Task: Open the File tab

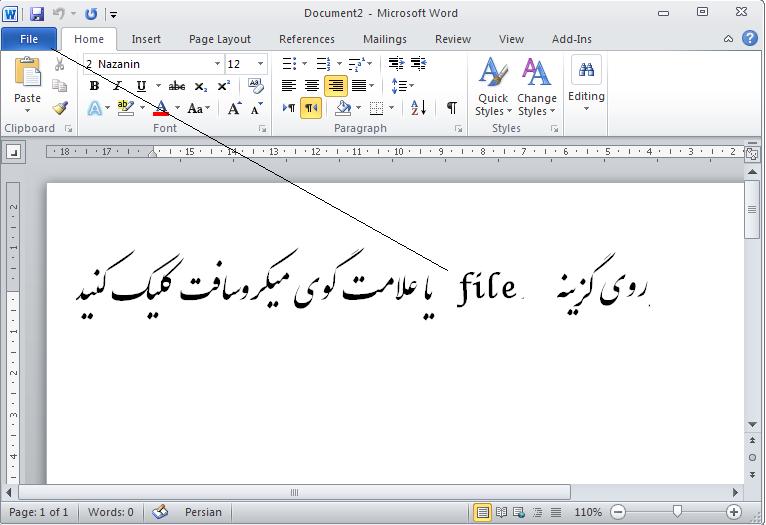Action: (29, 39)
